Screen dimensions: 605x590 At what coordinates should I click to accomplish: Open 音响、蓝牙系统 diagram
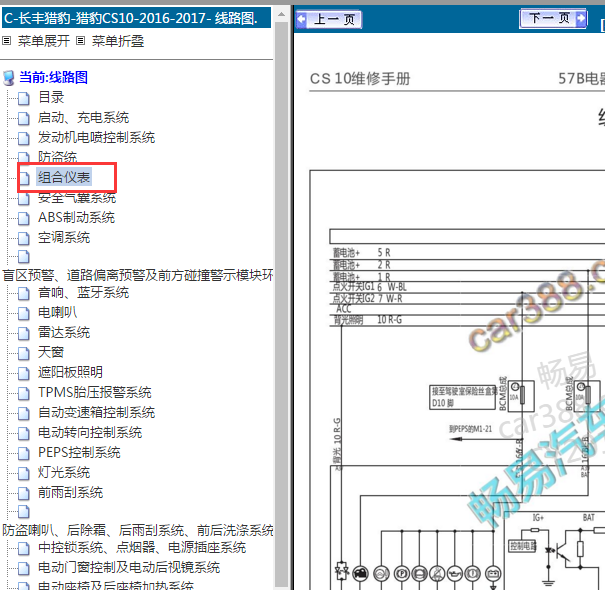click(x=83, y=292)
